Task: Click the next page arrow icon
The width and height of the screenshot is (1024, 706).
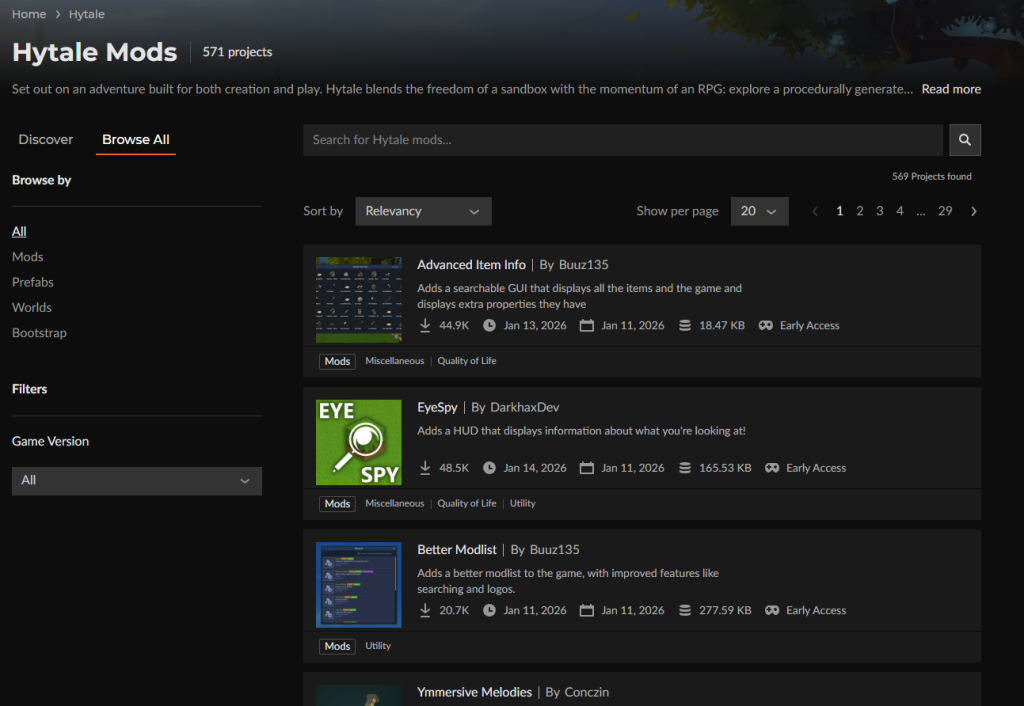Action: (x=974, y=211)
